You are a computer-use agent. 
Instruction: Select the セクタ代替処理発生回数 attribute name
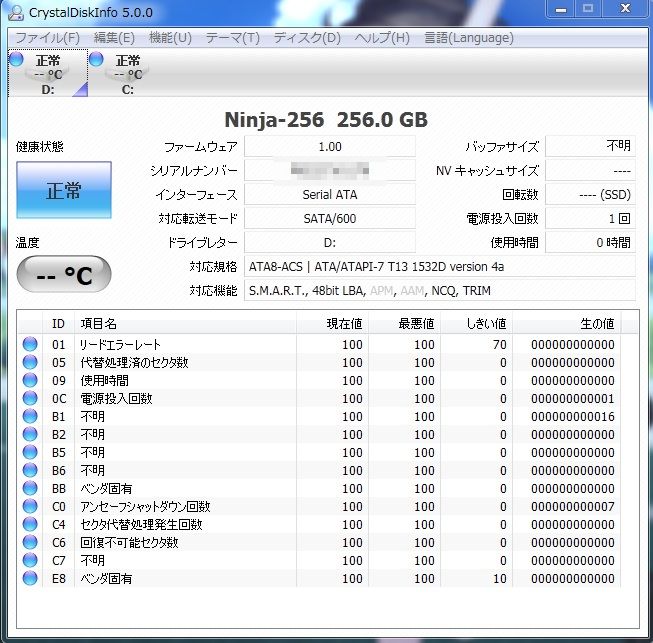click(x=141, y=524)
